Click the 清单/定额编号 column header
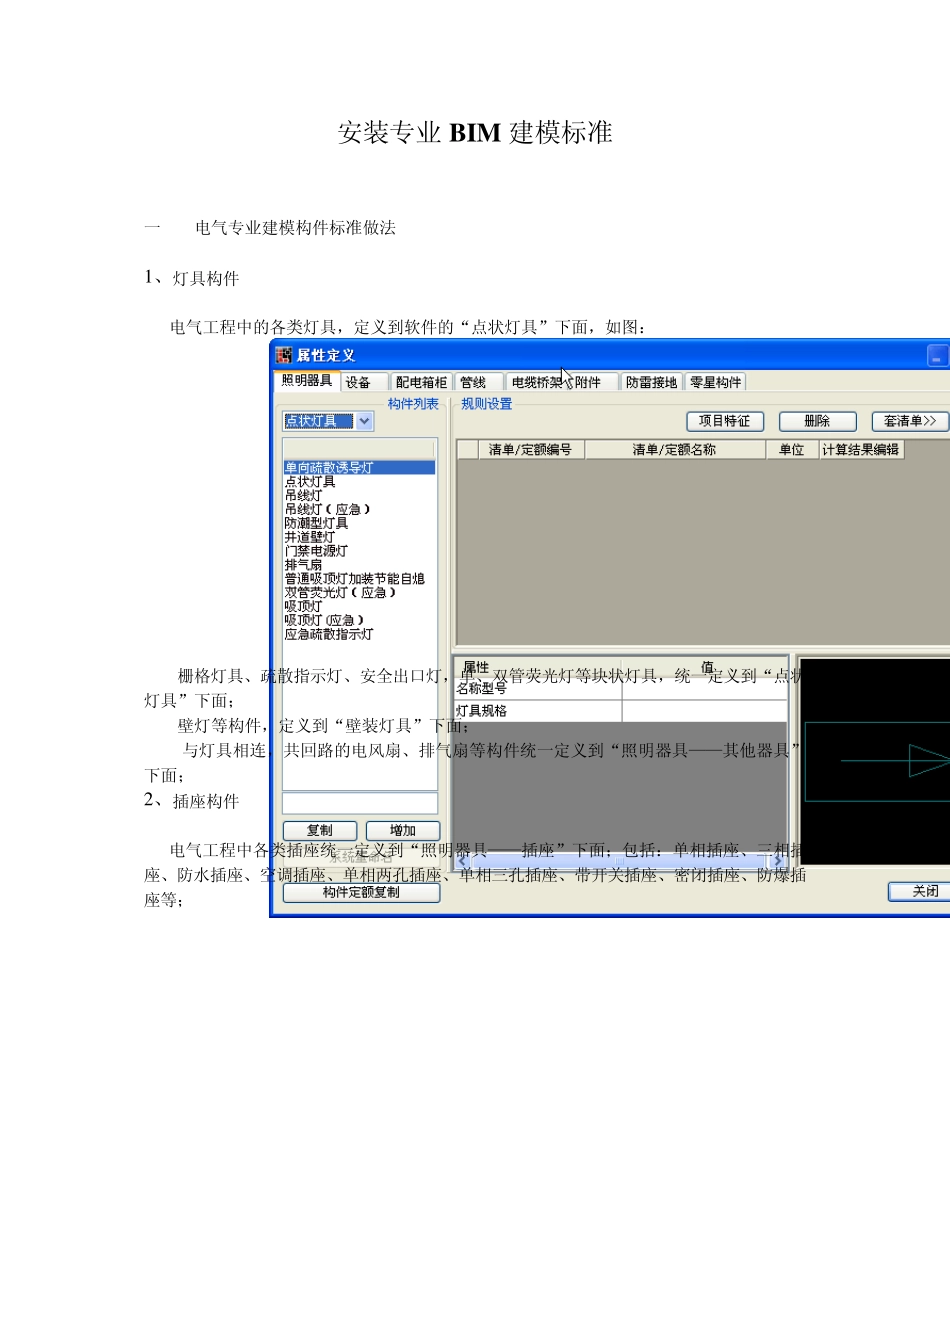The height and width of the screenshot is (1344, 950). [530, 450]
